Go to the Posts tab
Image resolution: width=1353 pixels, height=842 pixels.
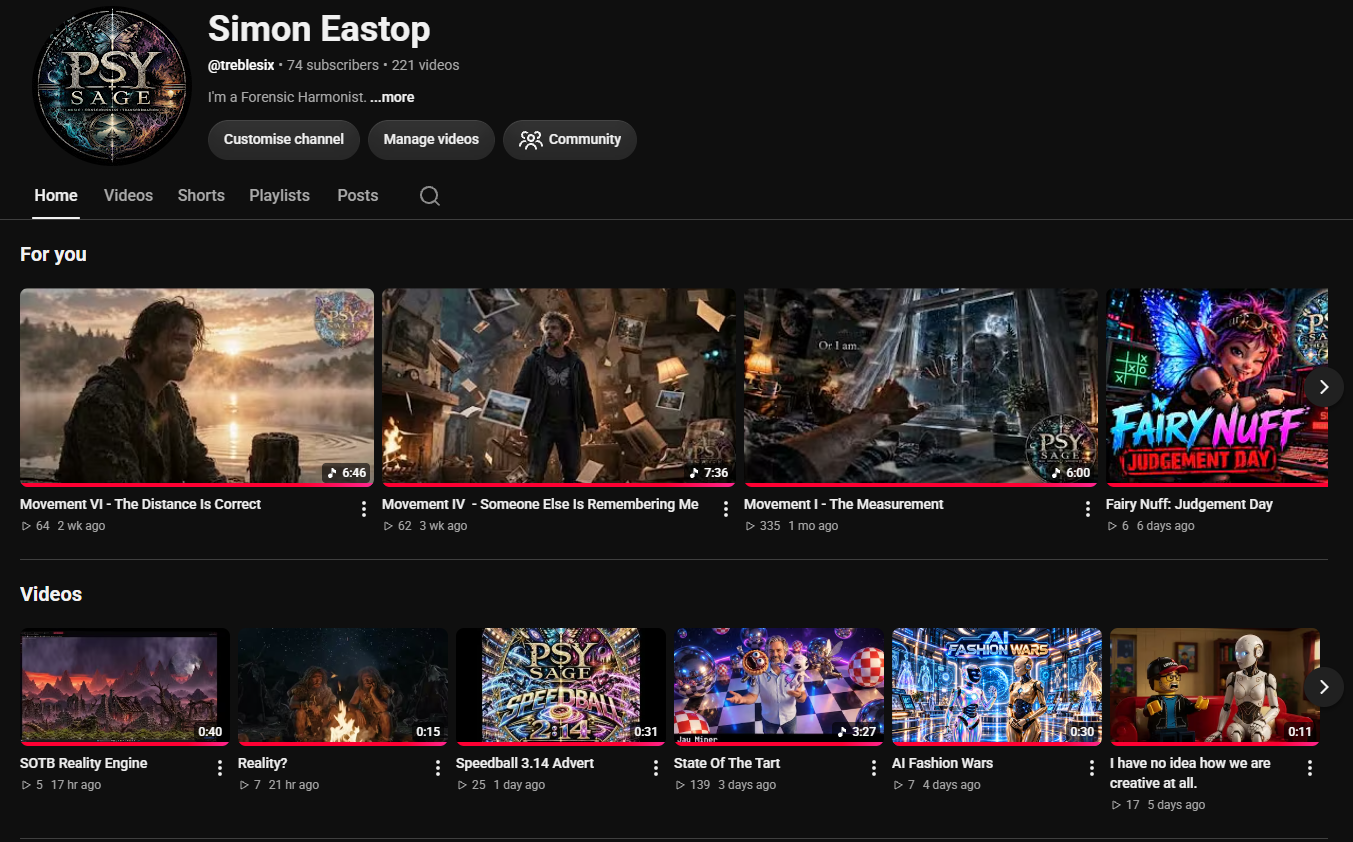tap(358, 196)
